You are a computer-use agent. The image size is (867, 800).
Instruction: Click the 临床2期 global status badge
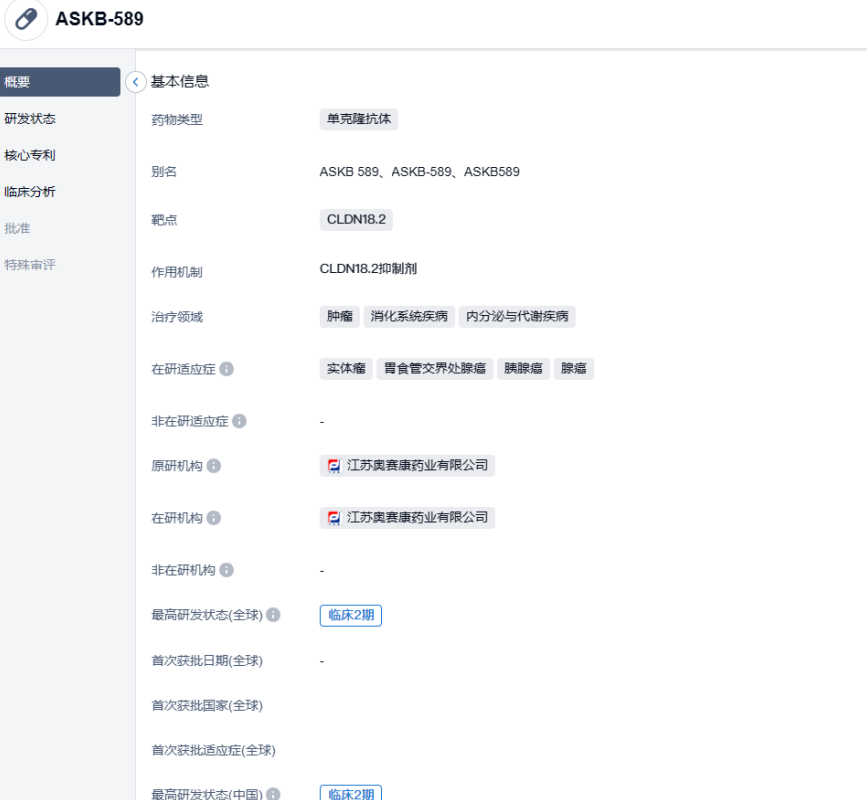[350, 615]
